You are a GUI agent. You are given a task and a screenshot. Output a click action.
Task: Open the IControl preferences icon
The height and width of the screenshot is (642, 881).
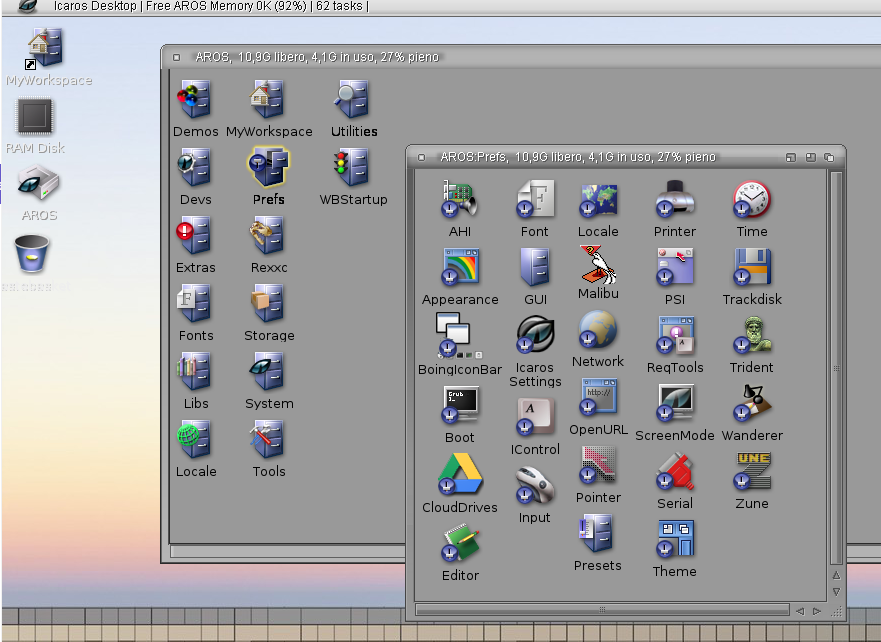click(535, 417)
